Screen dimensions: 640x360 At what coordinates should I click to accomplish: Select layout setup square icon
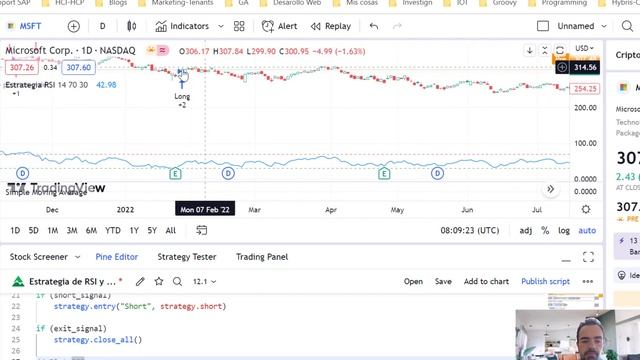(543, 26)
